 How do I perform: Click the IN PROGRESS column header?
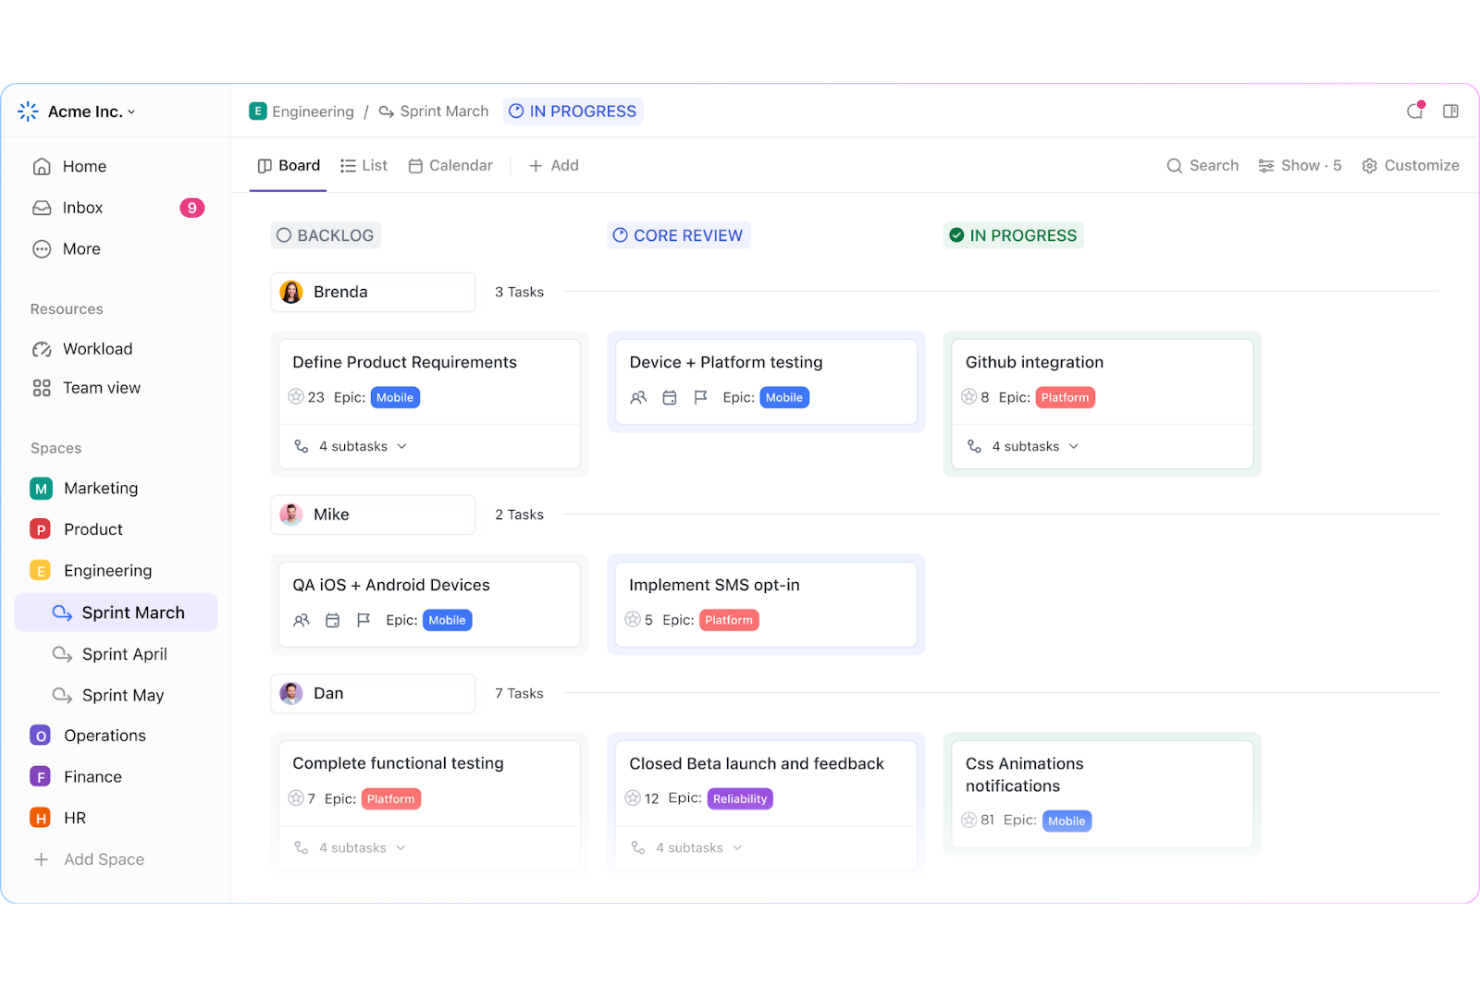(x=1014, y=236)
